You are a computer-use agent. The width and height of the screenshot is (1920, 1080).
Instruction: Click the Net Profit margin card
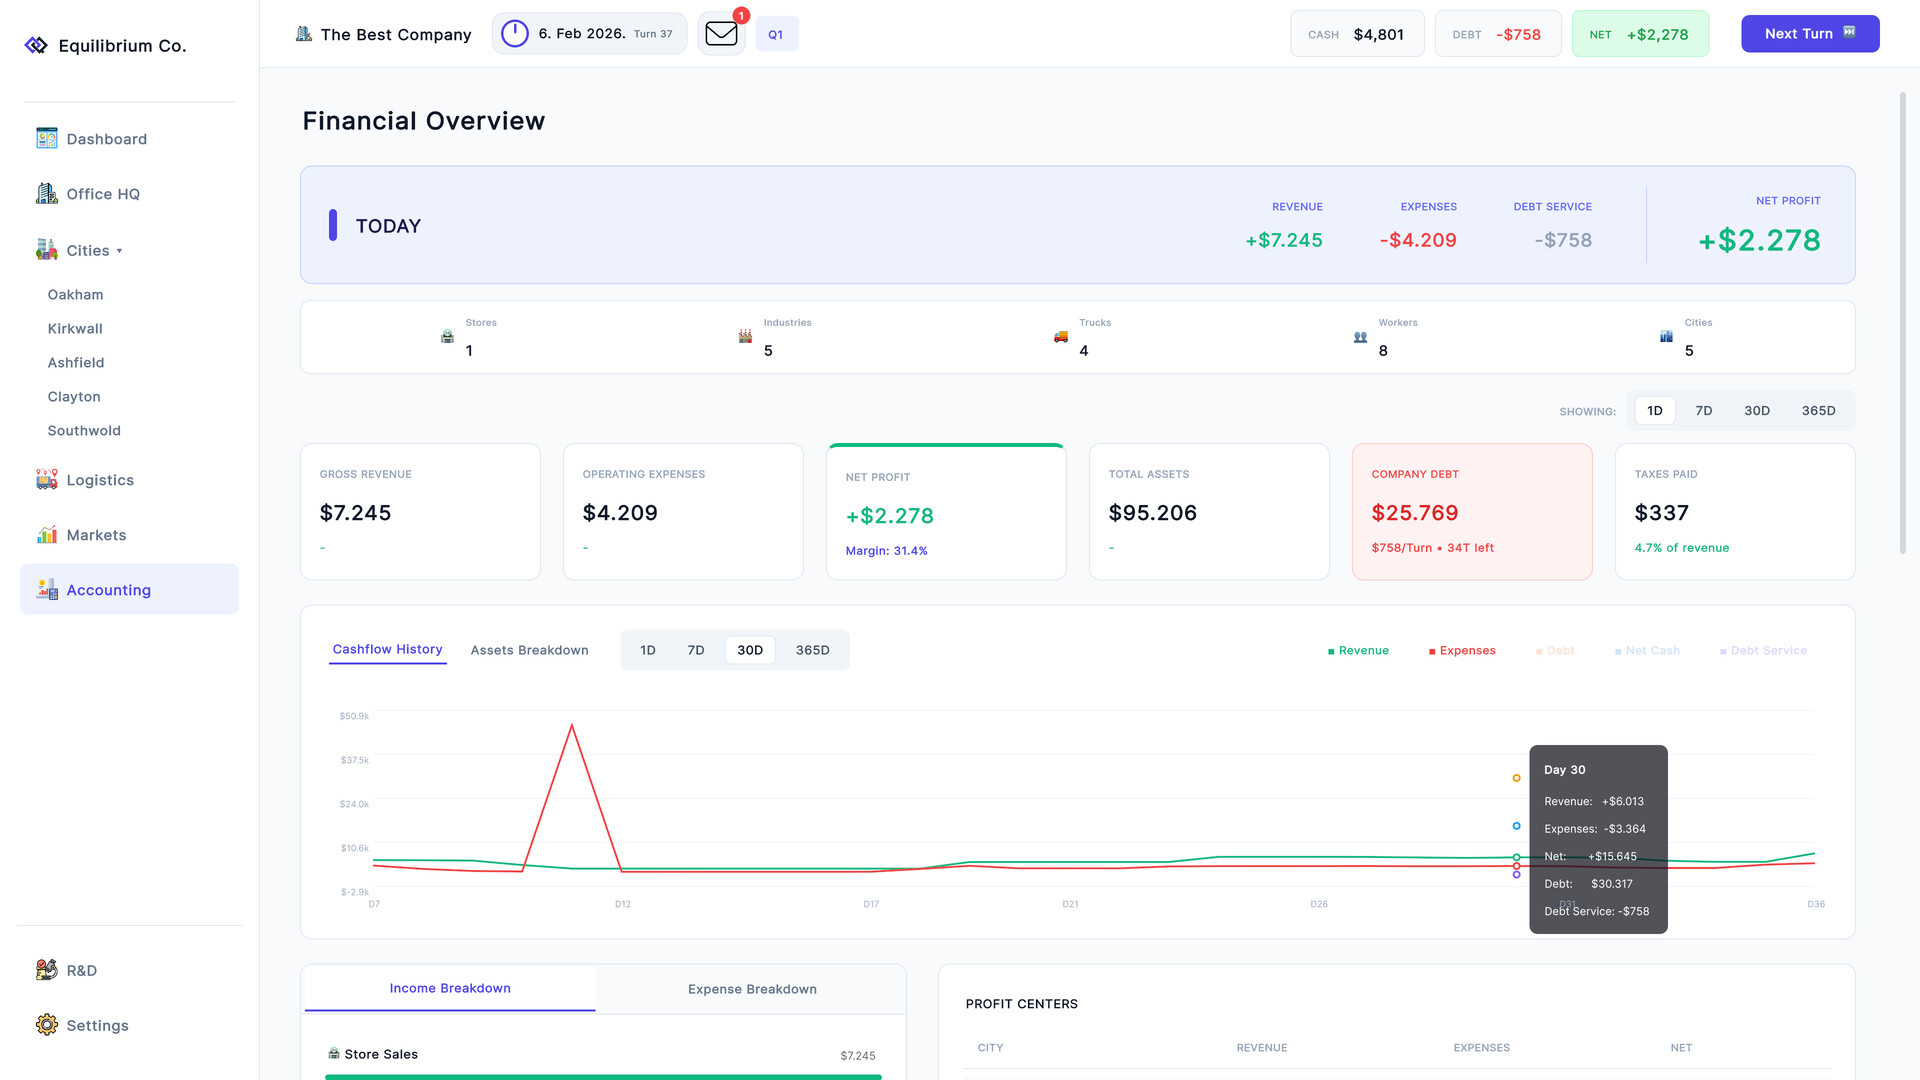point(946,511)
